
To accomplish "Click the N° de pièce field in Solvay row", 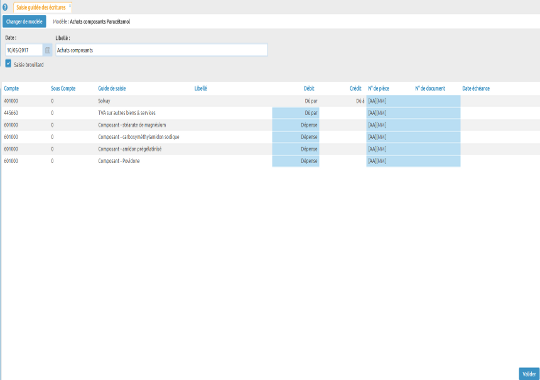I will [x=390, y=101].
